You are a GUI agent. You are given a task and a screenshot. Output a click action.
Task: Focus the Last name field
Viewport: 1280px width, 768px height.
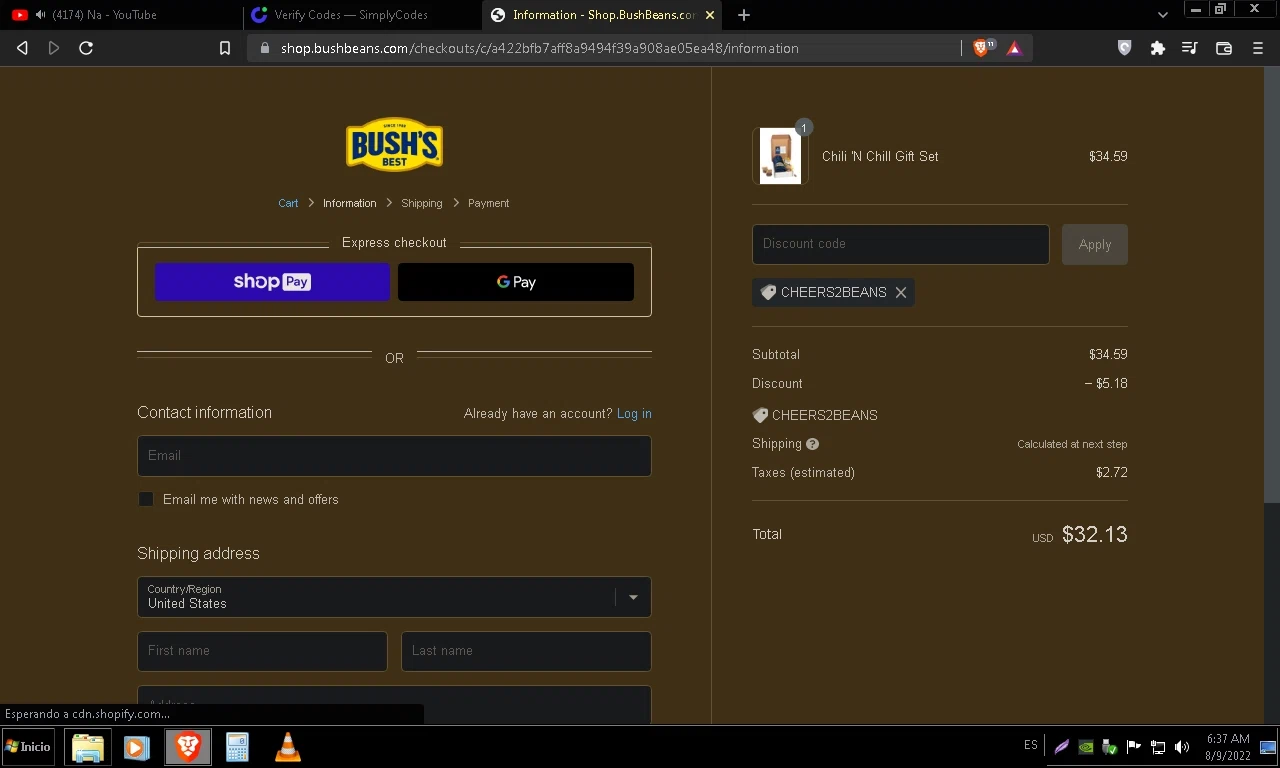pyautogui.click(x=526, y=651)
